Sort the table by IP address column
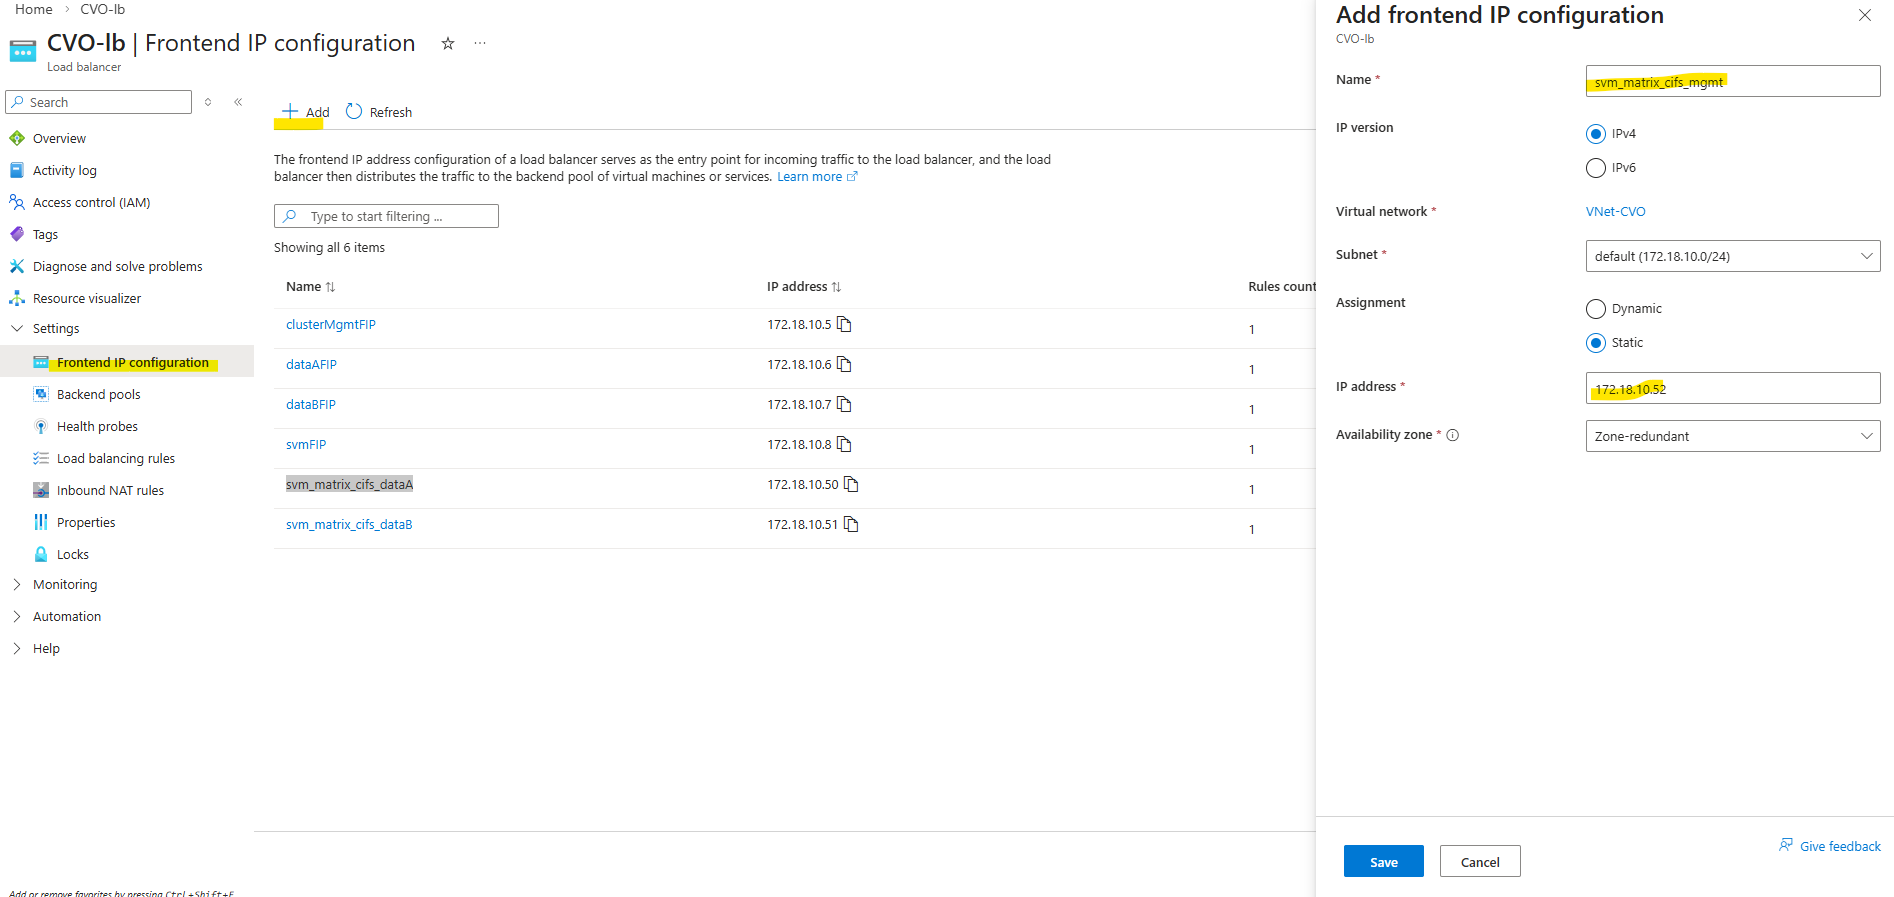 [804, 287]
